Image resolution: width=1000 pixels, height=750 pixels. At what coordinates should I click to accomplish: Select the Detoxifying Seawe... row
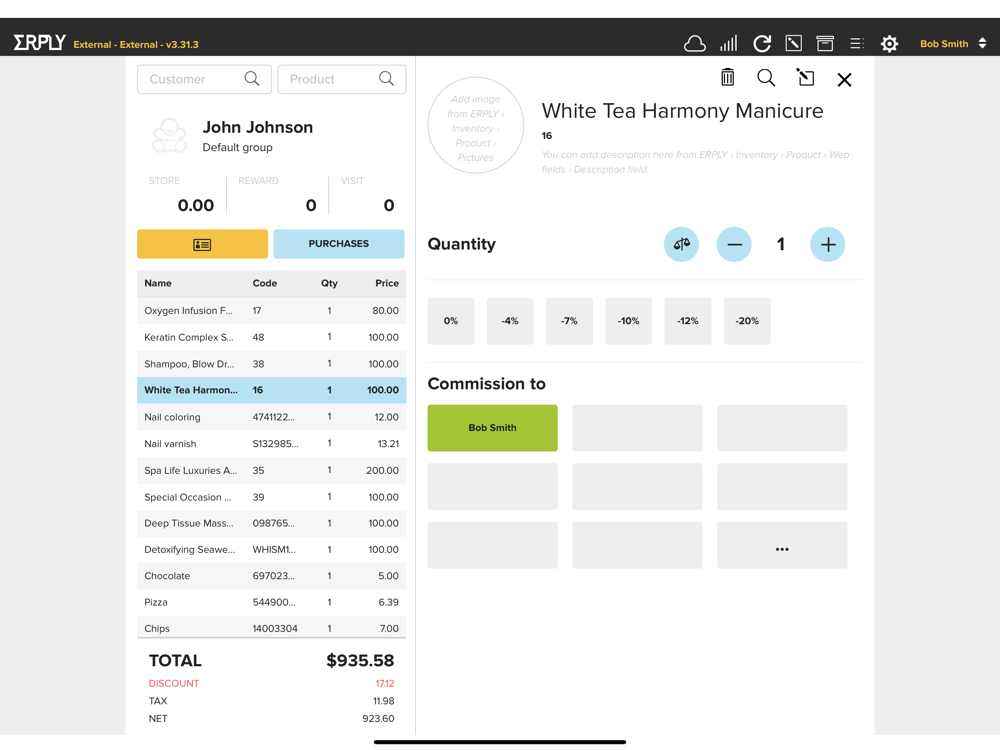click(272, 550)
